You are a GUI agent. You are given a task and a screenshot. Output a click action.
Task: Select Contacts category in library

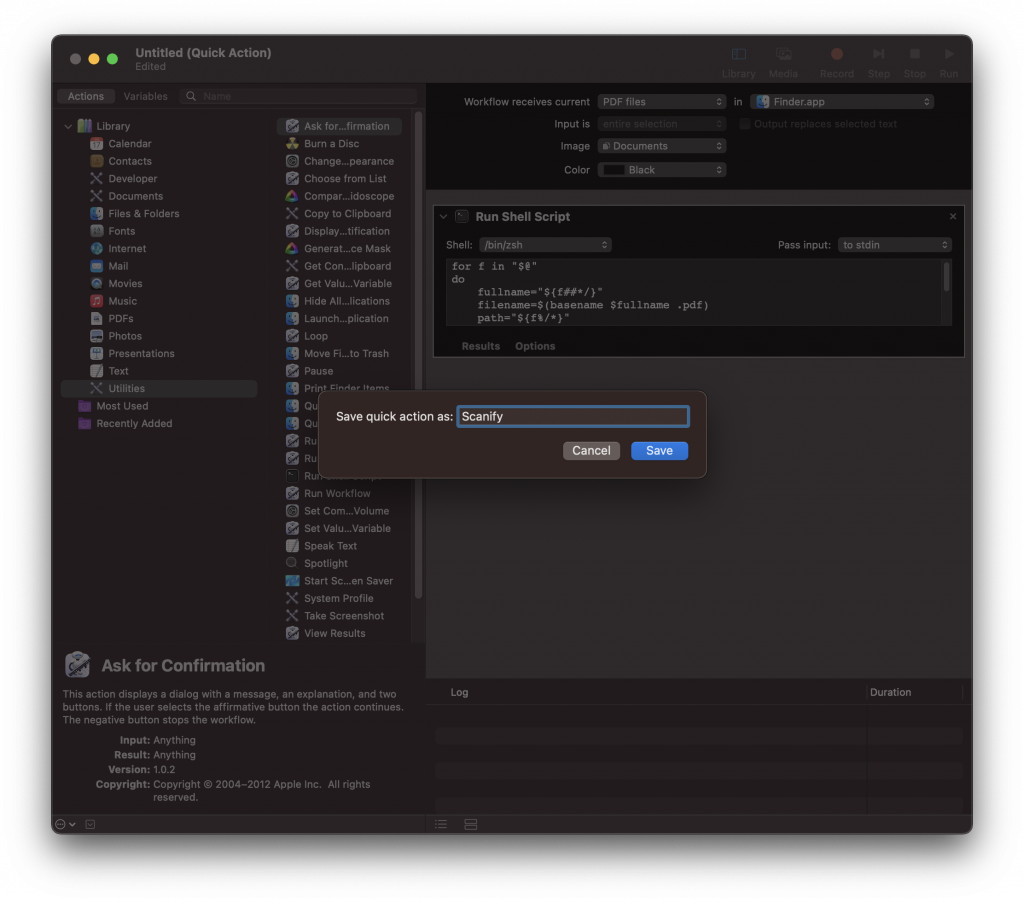(x=130, y=161)
